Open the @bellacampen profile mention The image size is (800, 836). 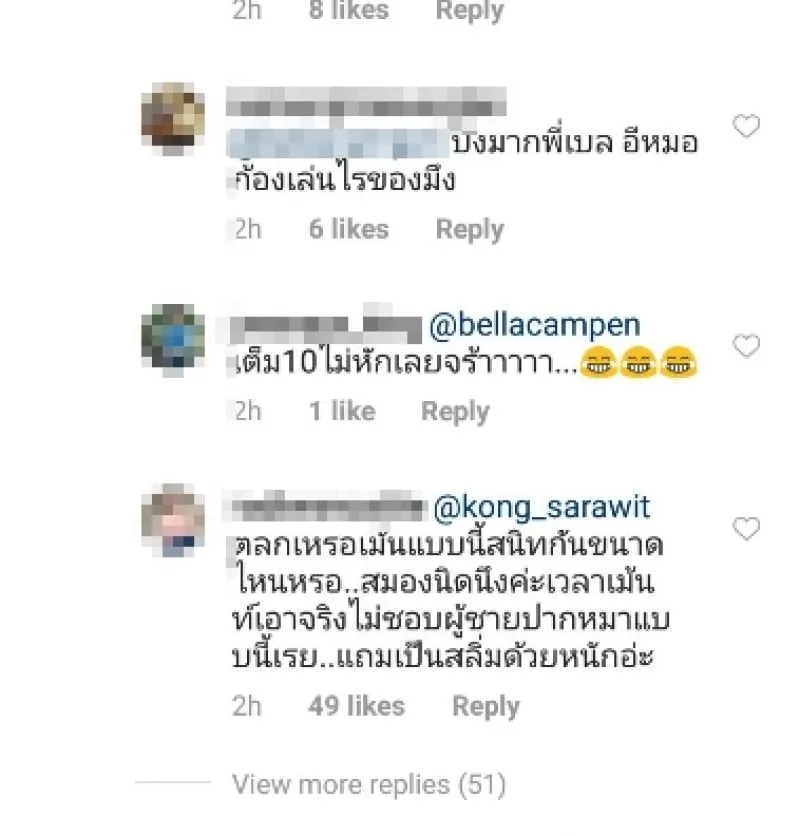[534, 325]
